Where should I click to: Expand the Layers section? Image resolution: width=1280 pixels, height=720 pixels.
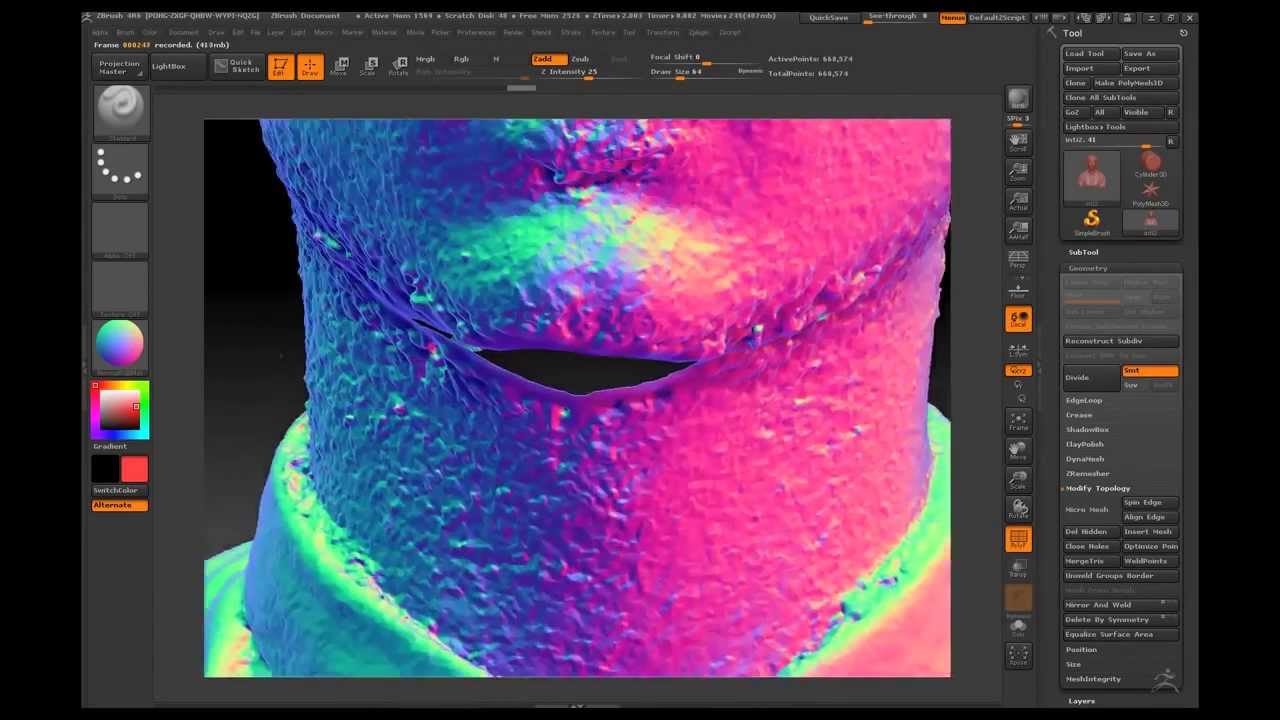click(x=1081, y=701)
